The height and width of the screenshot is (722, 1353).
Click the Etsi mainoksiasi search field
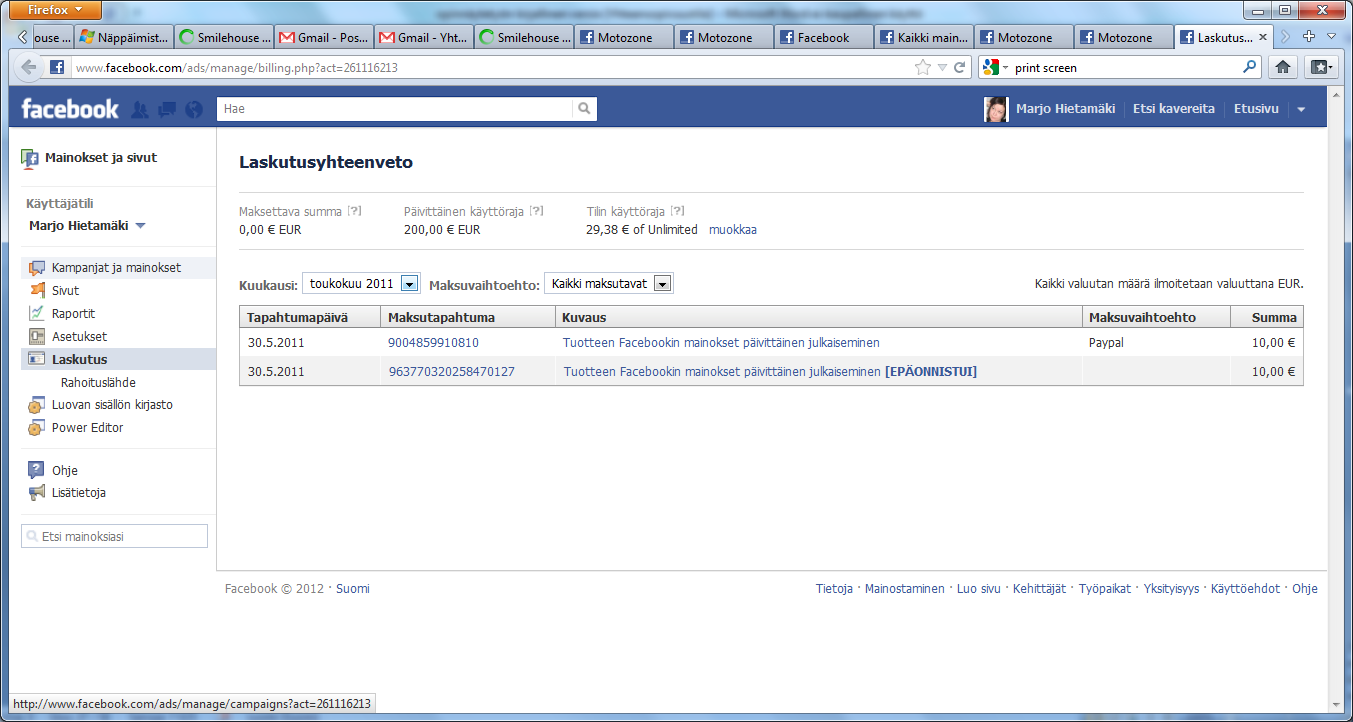coord(114,537)
